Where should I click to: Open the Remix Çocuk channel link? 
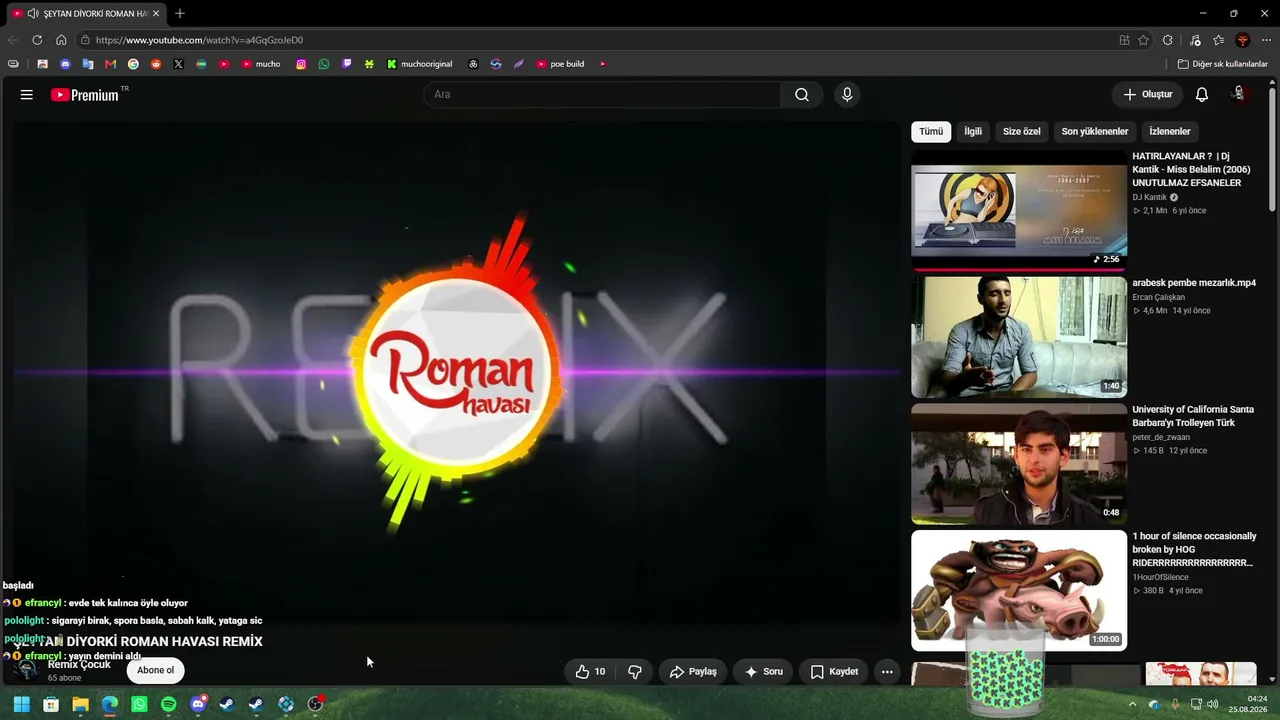tap(79, 664)
